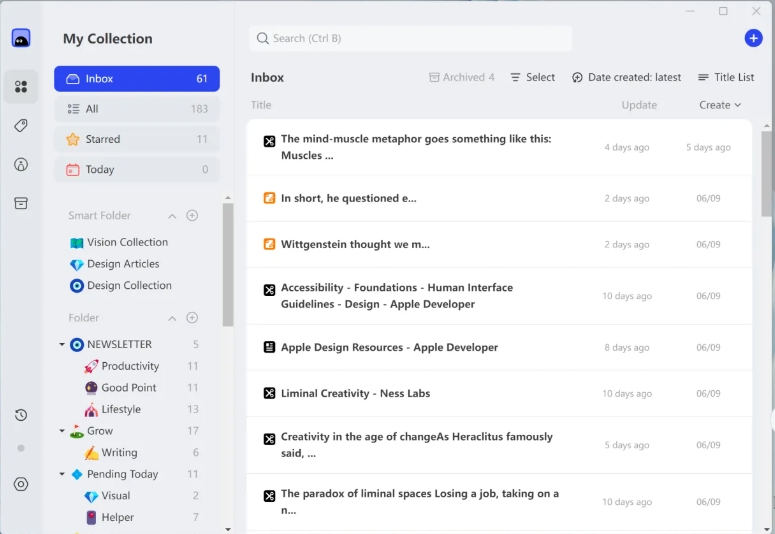This screenshot has width=775, height=534.
Task: Click the Design Articles diamond icon
Action: pos(77,265)
